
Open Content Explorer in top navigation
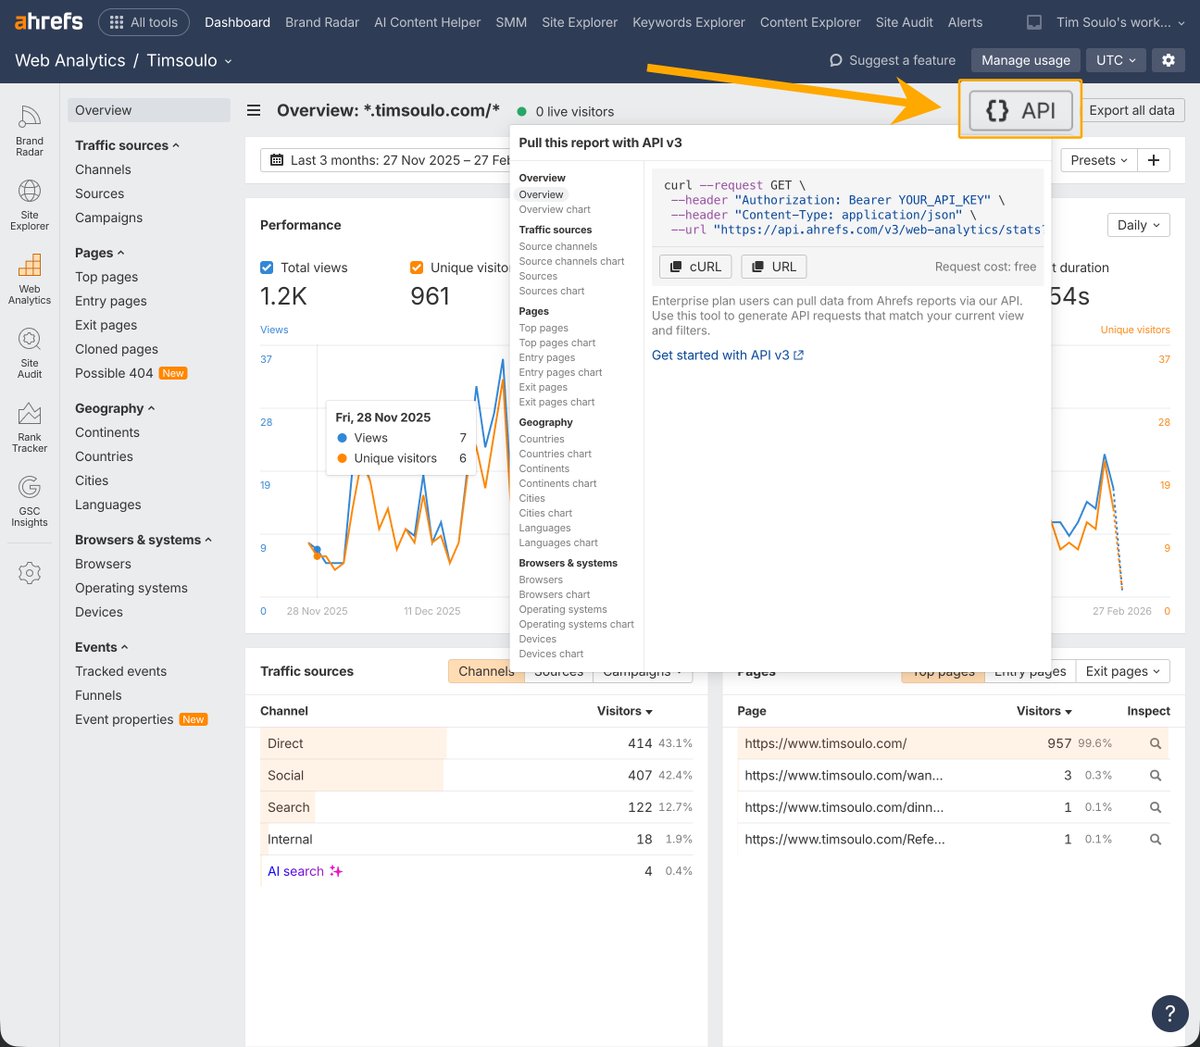click(x=810, y=22)
